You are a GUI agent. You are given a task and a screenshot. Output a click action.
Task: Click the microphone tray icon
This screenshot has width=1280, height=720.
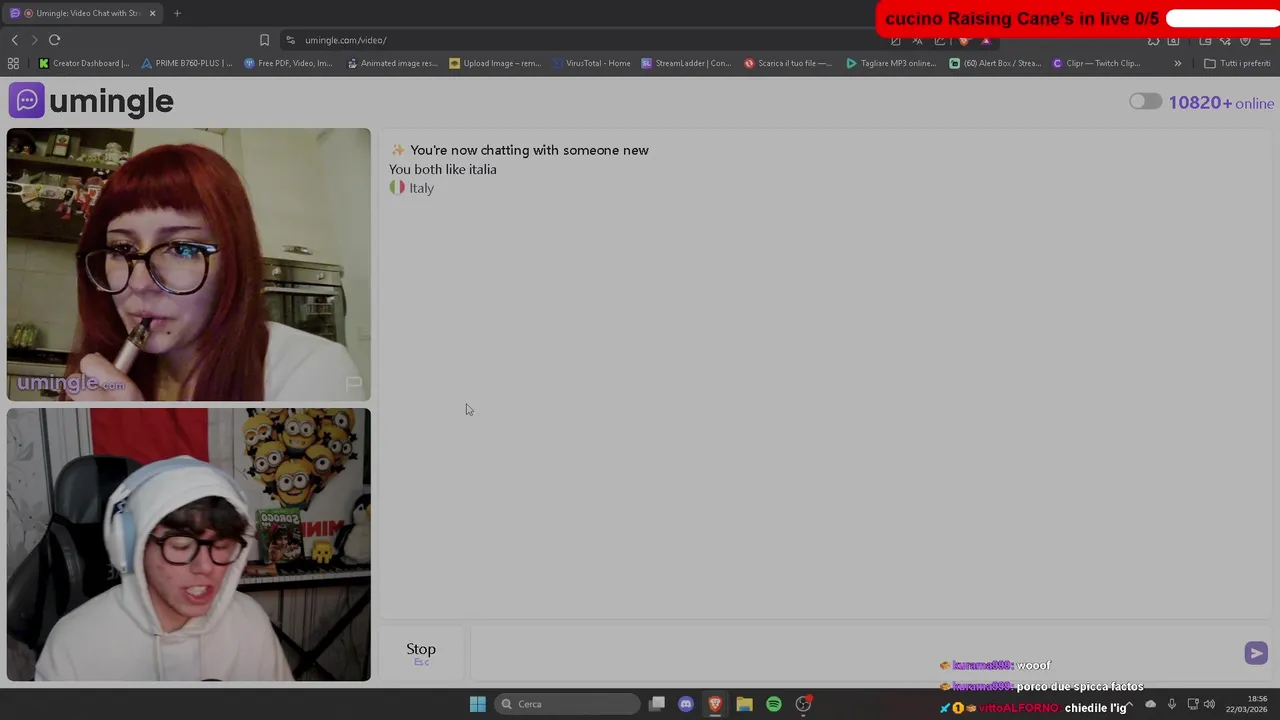click(x=1172, y=704)
